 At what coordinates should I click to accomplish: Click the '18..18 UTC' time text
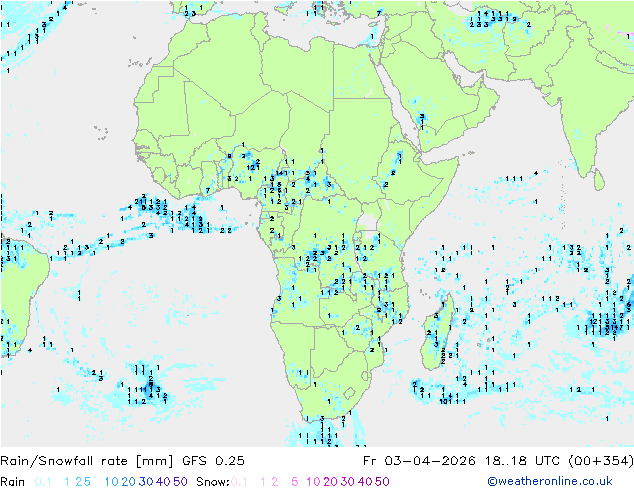pyautogui.click(x=522, y=461)
